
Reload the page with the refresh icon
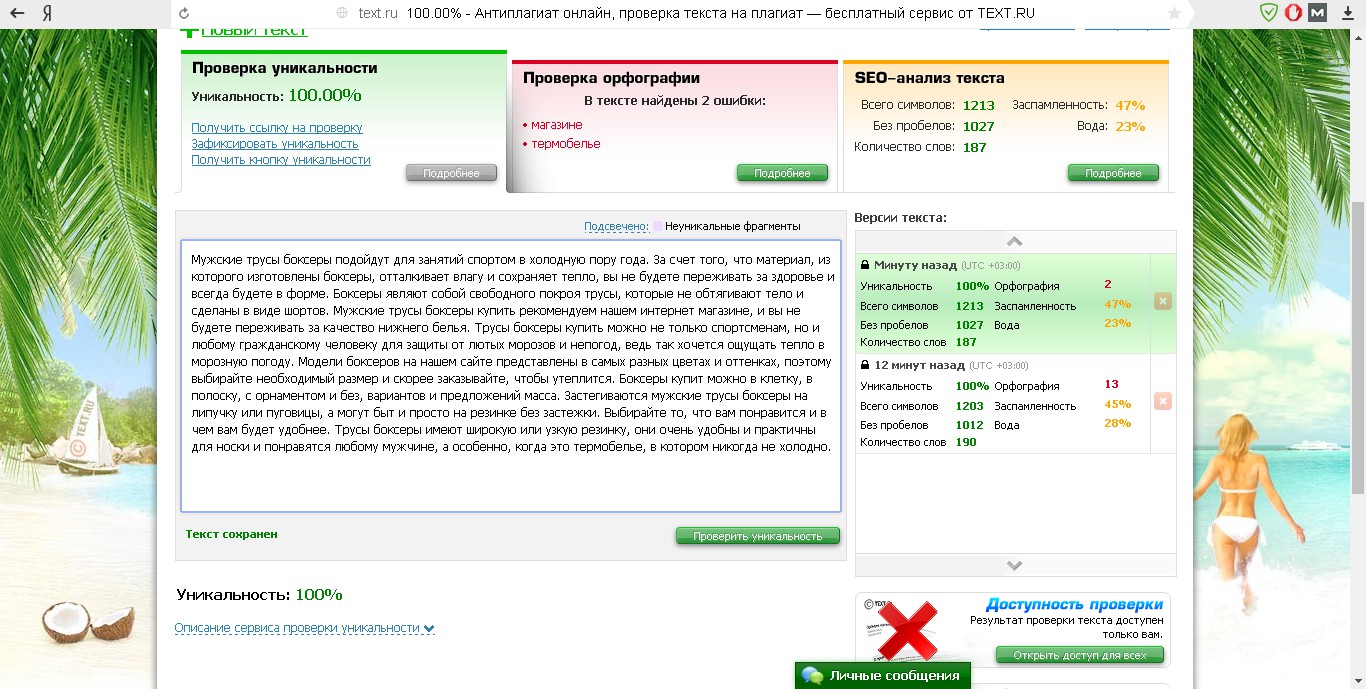point(183,14)
